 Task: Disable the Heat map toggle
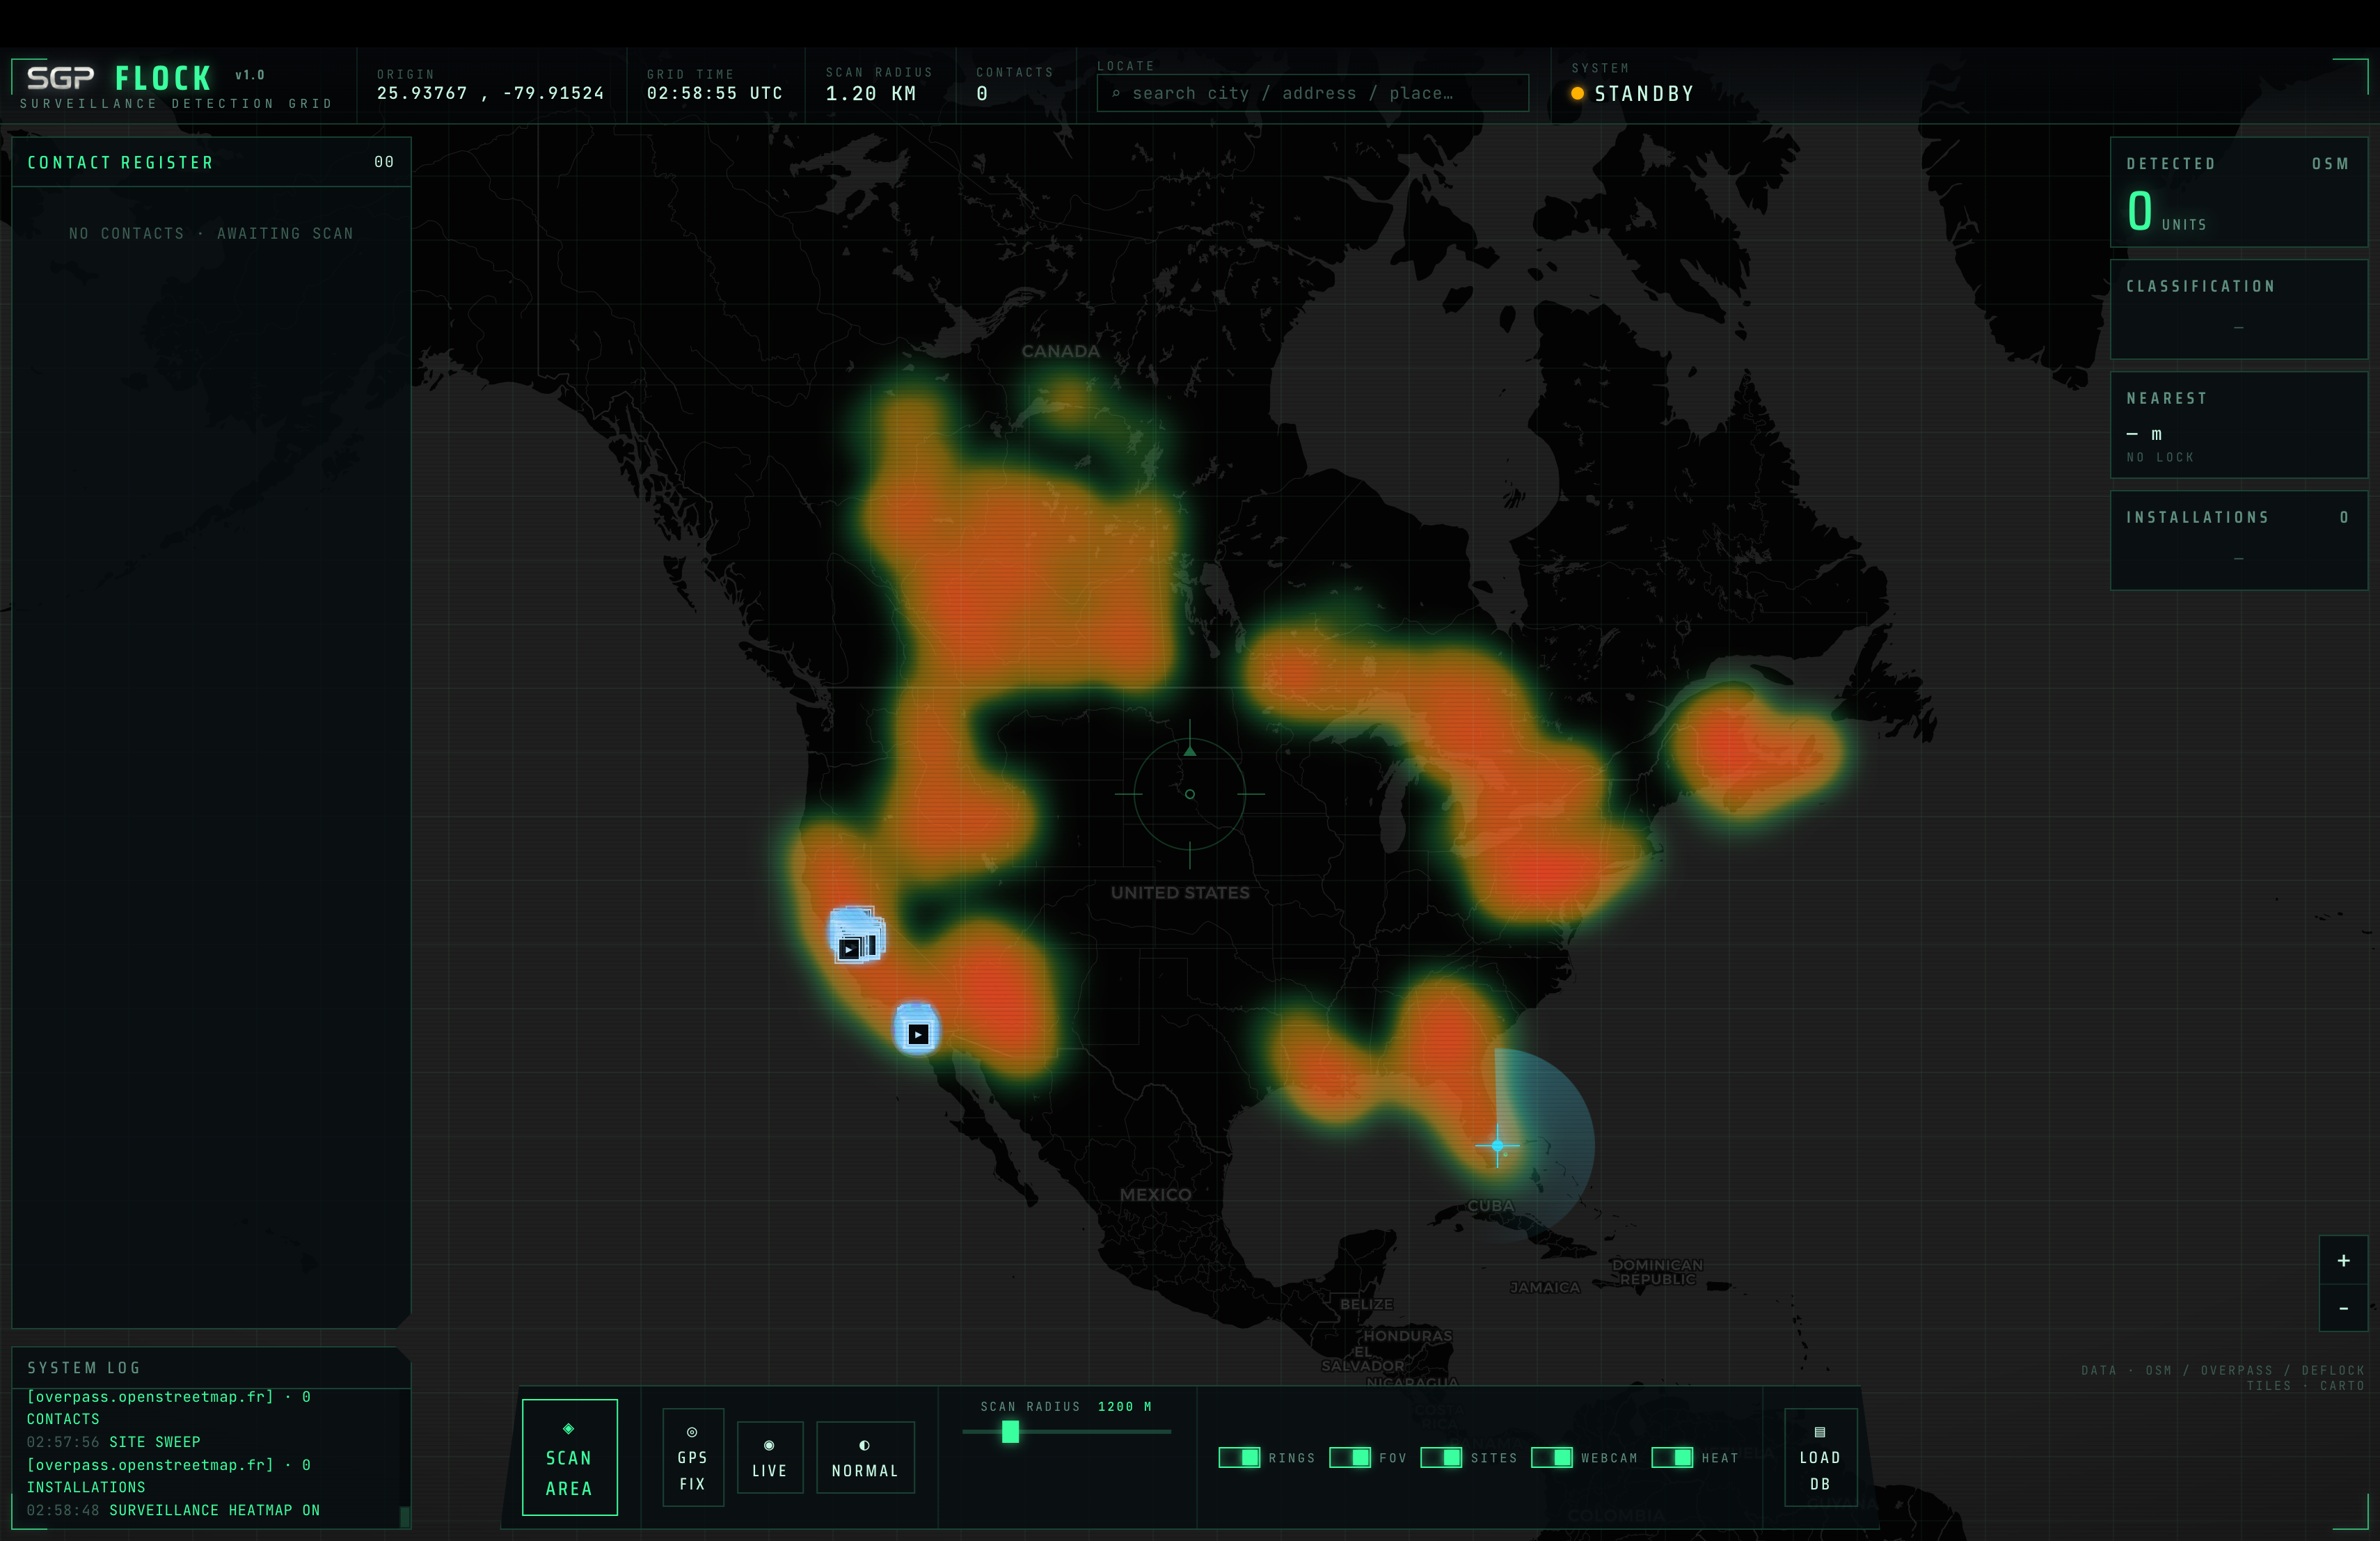coord(1672,1457)
